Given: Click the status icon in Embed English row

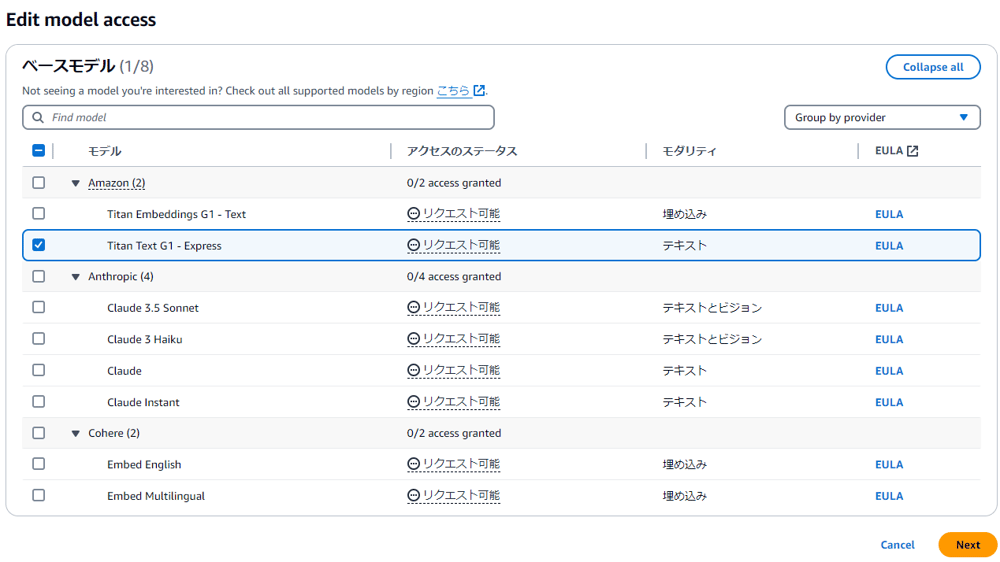Looking at the screenshot, I should (413, 464).
